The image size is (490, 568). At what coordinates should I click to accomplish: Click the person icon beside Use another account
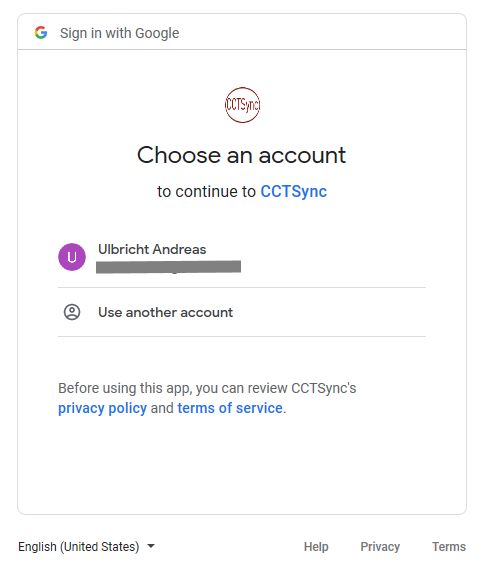(x=72, y=312)
